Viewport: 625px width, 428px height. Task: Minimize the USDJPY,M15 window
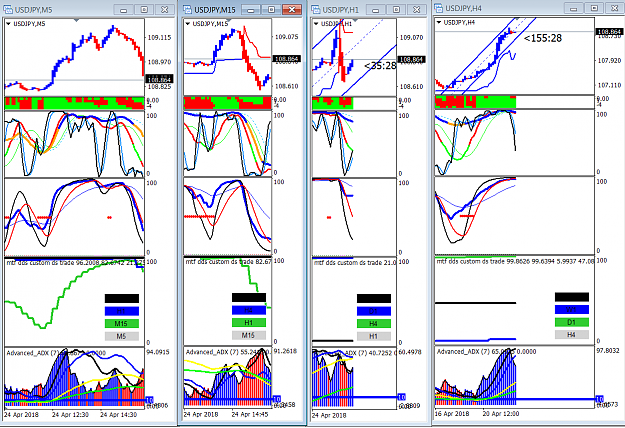click(251, 10)
